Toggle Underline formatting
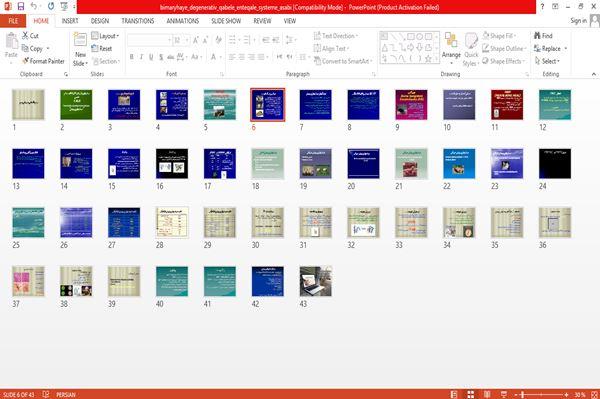The width and height of the screenshot is (600, 399). coord(151,57)
